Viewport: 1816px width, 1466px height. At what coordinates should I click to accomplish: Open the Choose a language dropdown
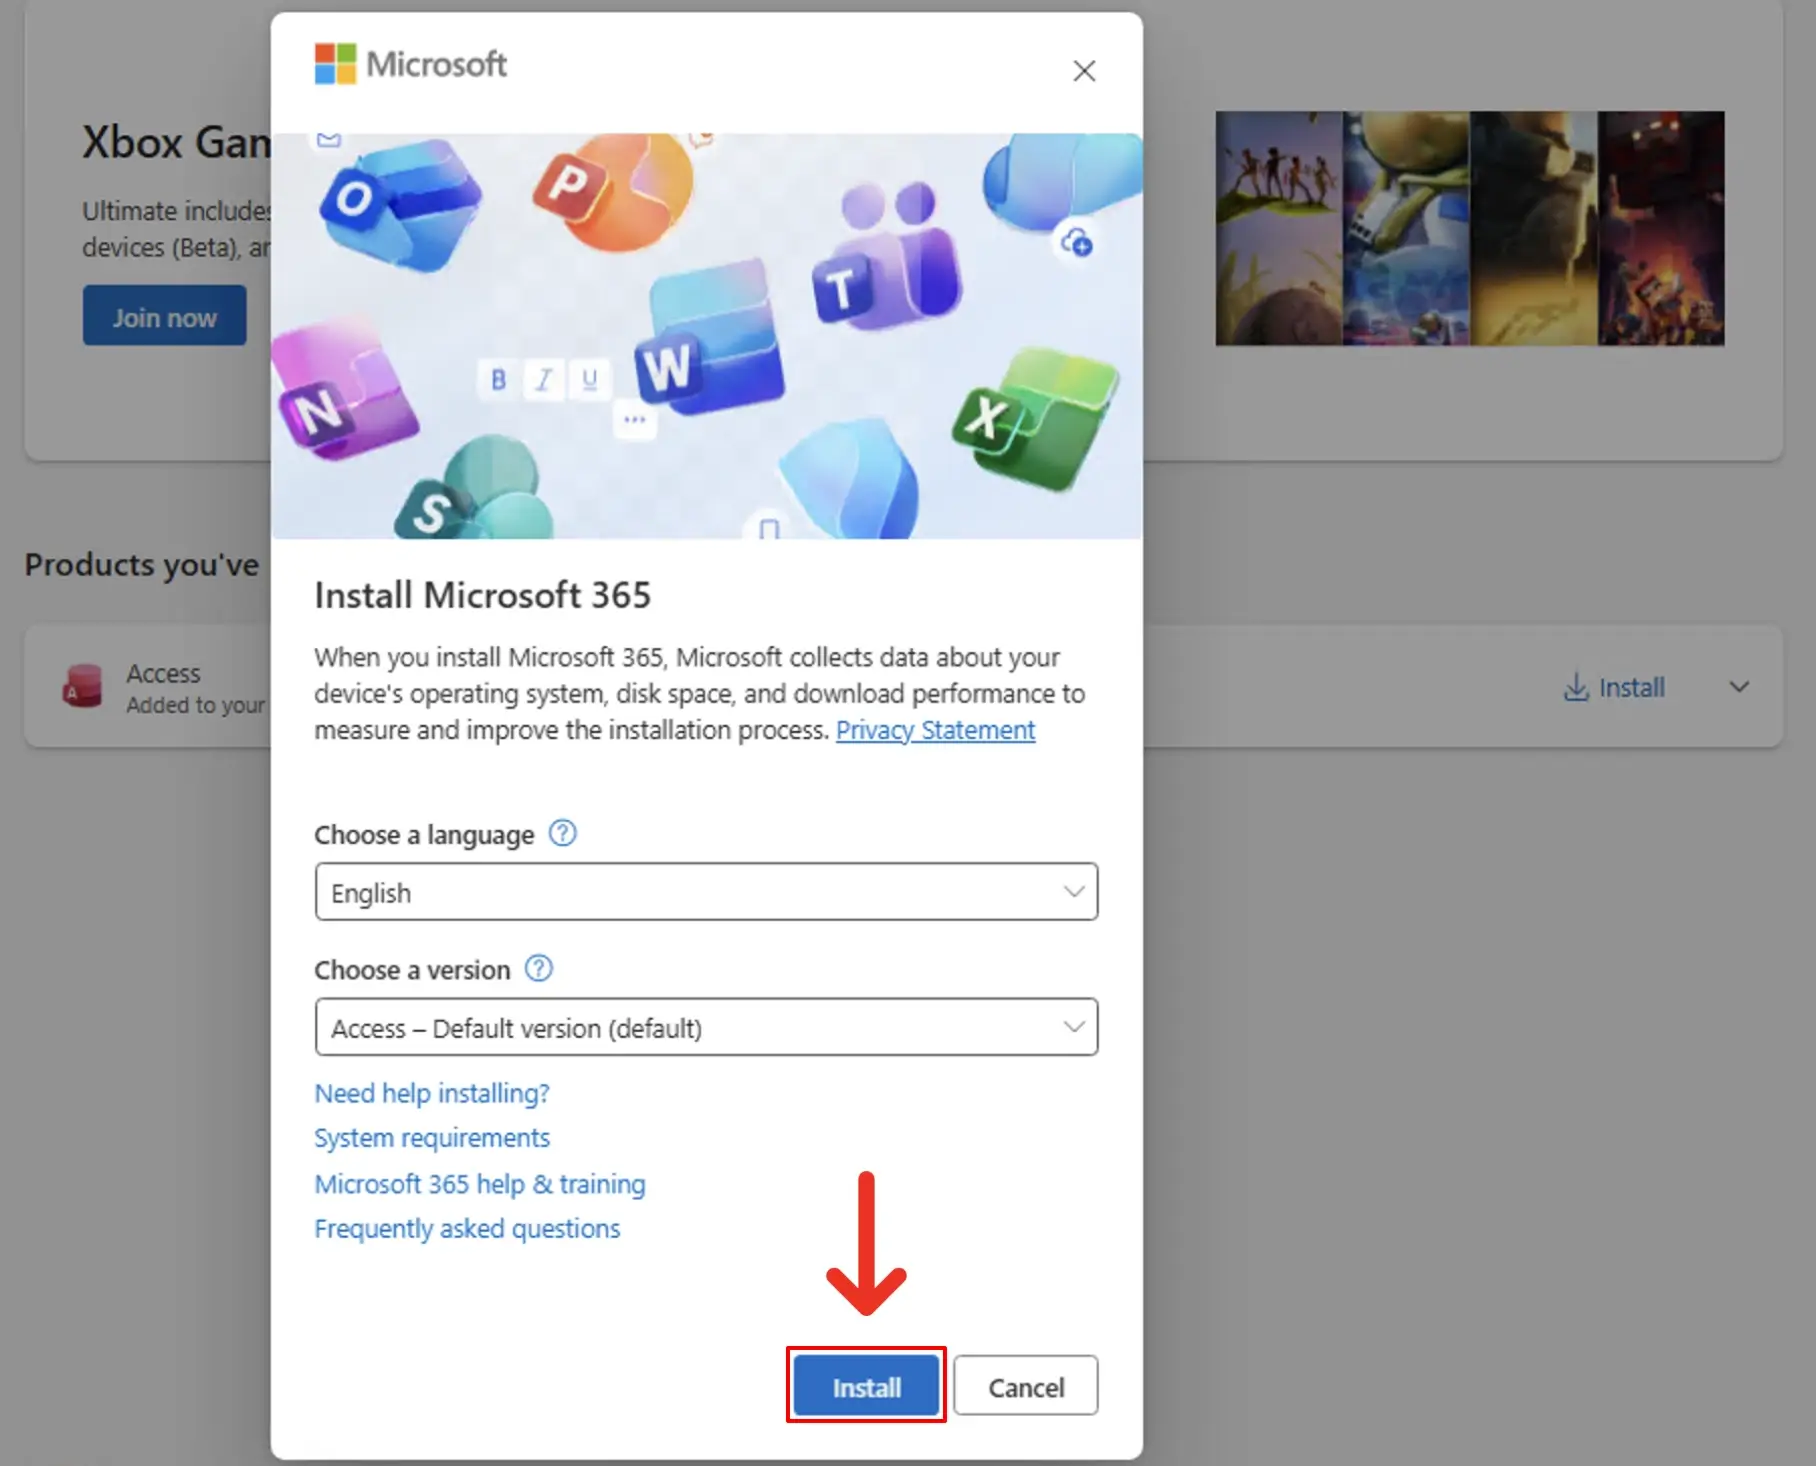click(x=706, y=892)
